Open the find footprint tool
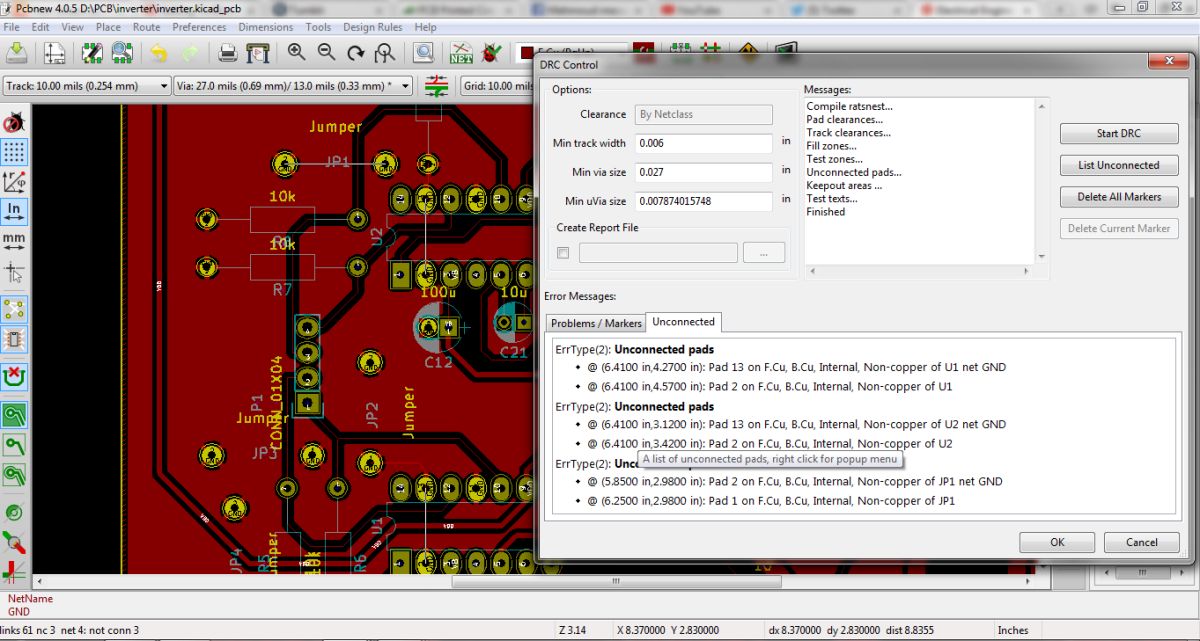Image resolution: width=1200 pixels, height=641 pixels. [423, 52]
